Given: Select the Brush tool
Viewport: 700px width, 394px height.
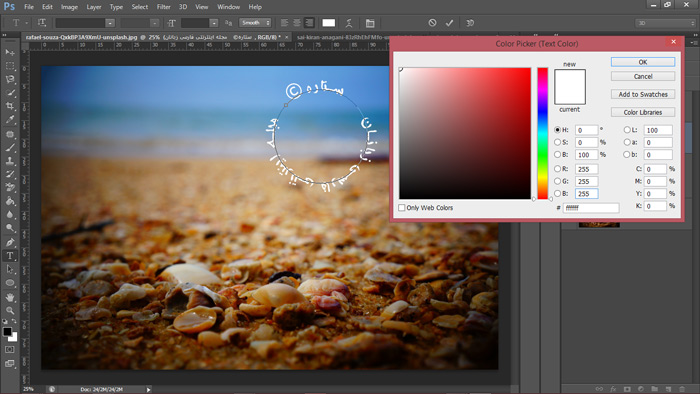Looking at the screenshot, I should point(10,147).
